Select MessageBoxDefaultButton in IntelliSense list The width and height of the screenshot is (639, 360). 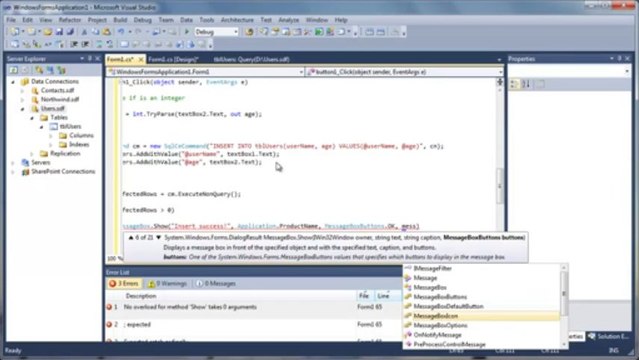tap(481, 306)
